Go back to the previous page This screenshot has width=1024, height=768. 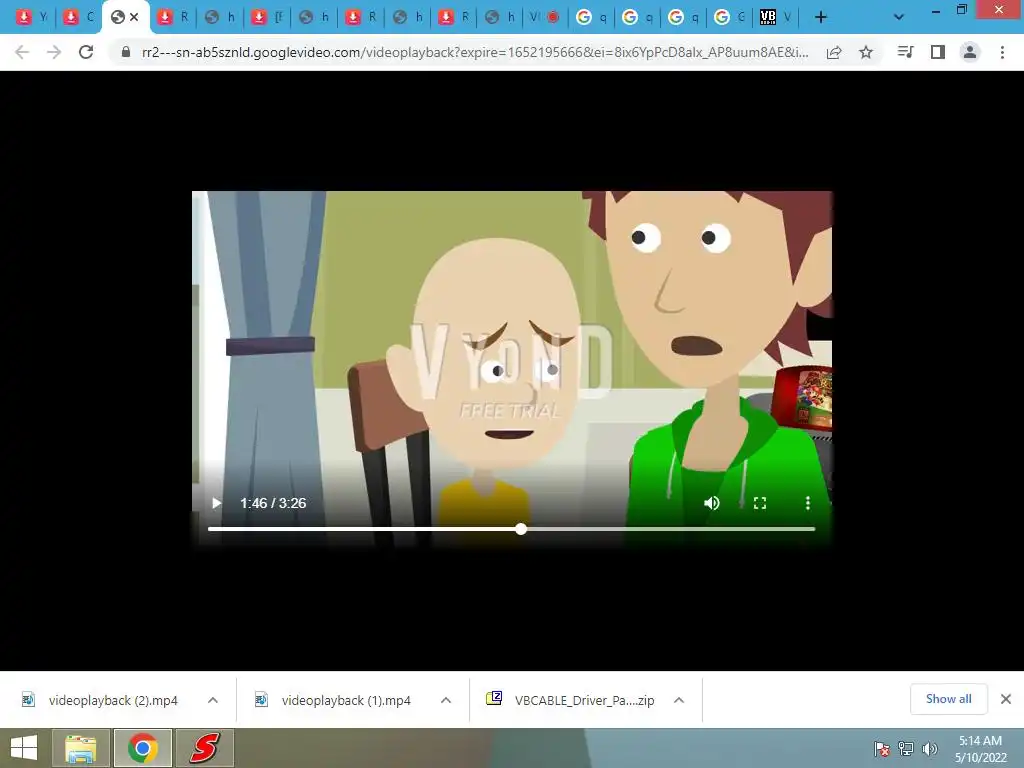click(22, 52)
